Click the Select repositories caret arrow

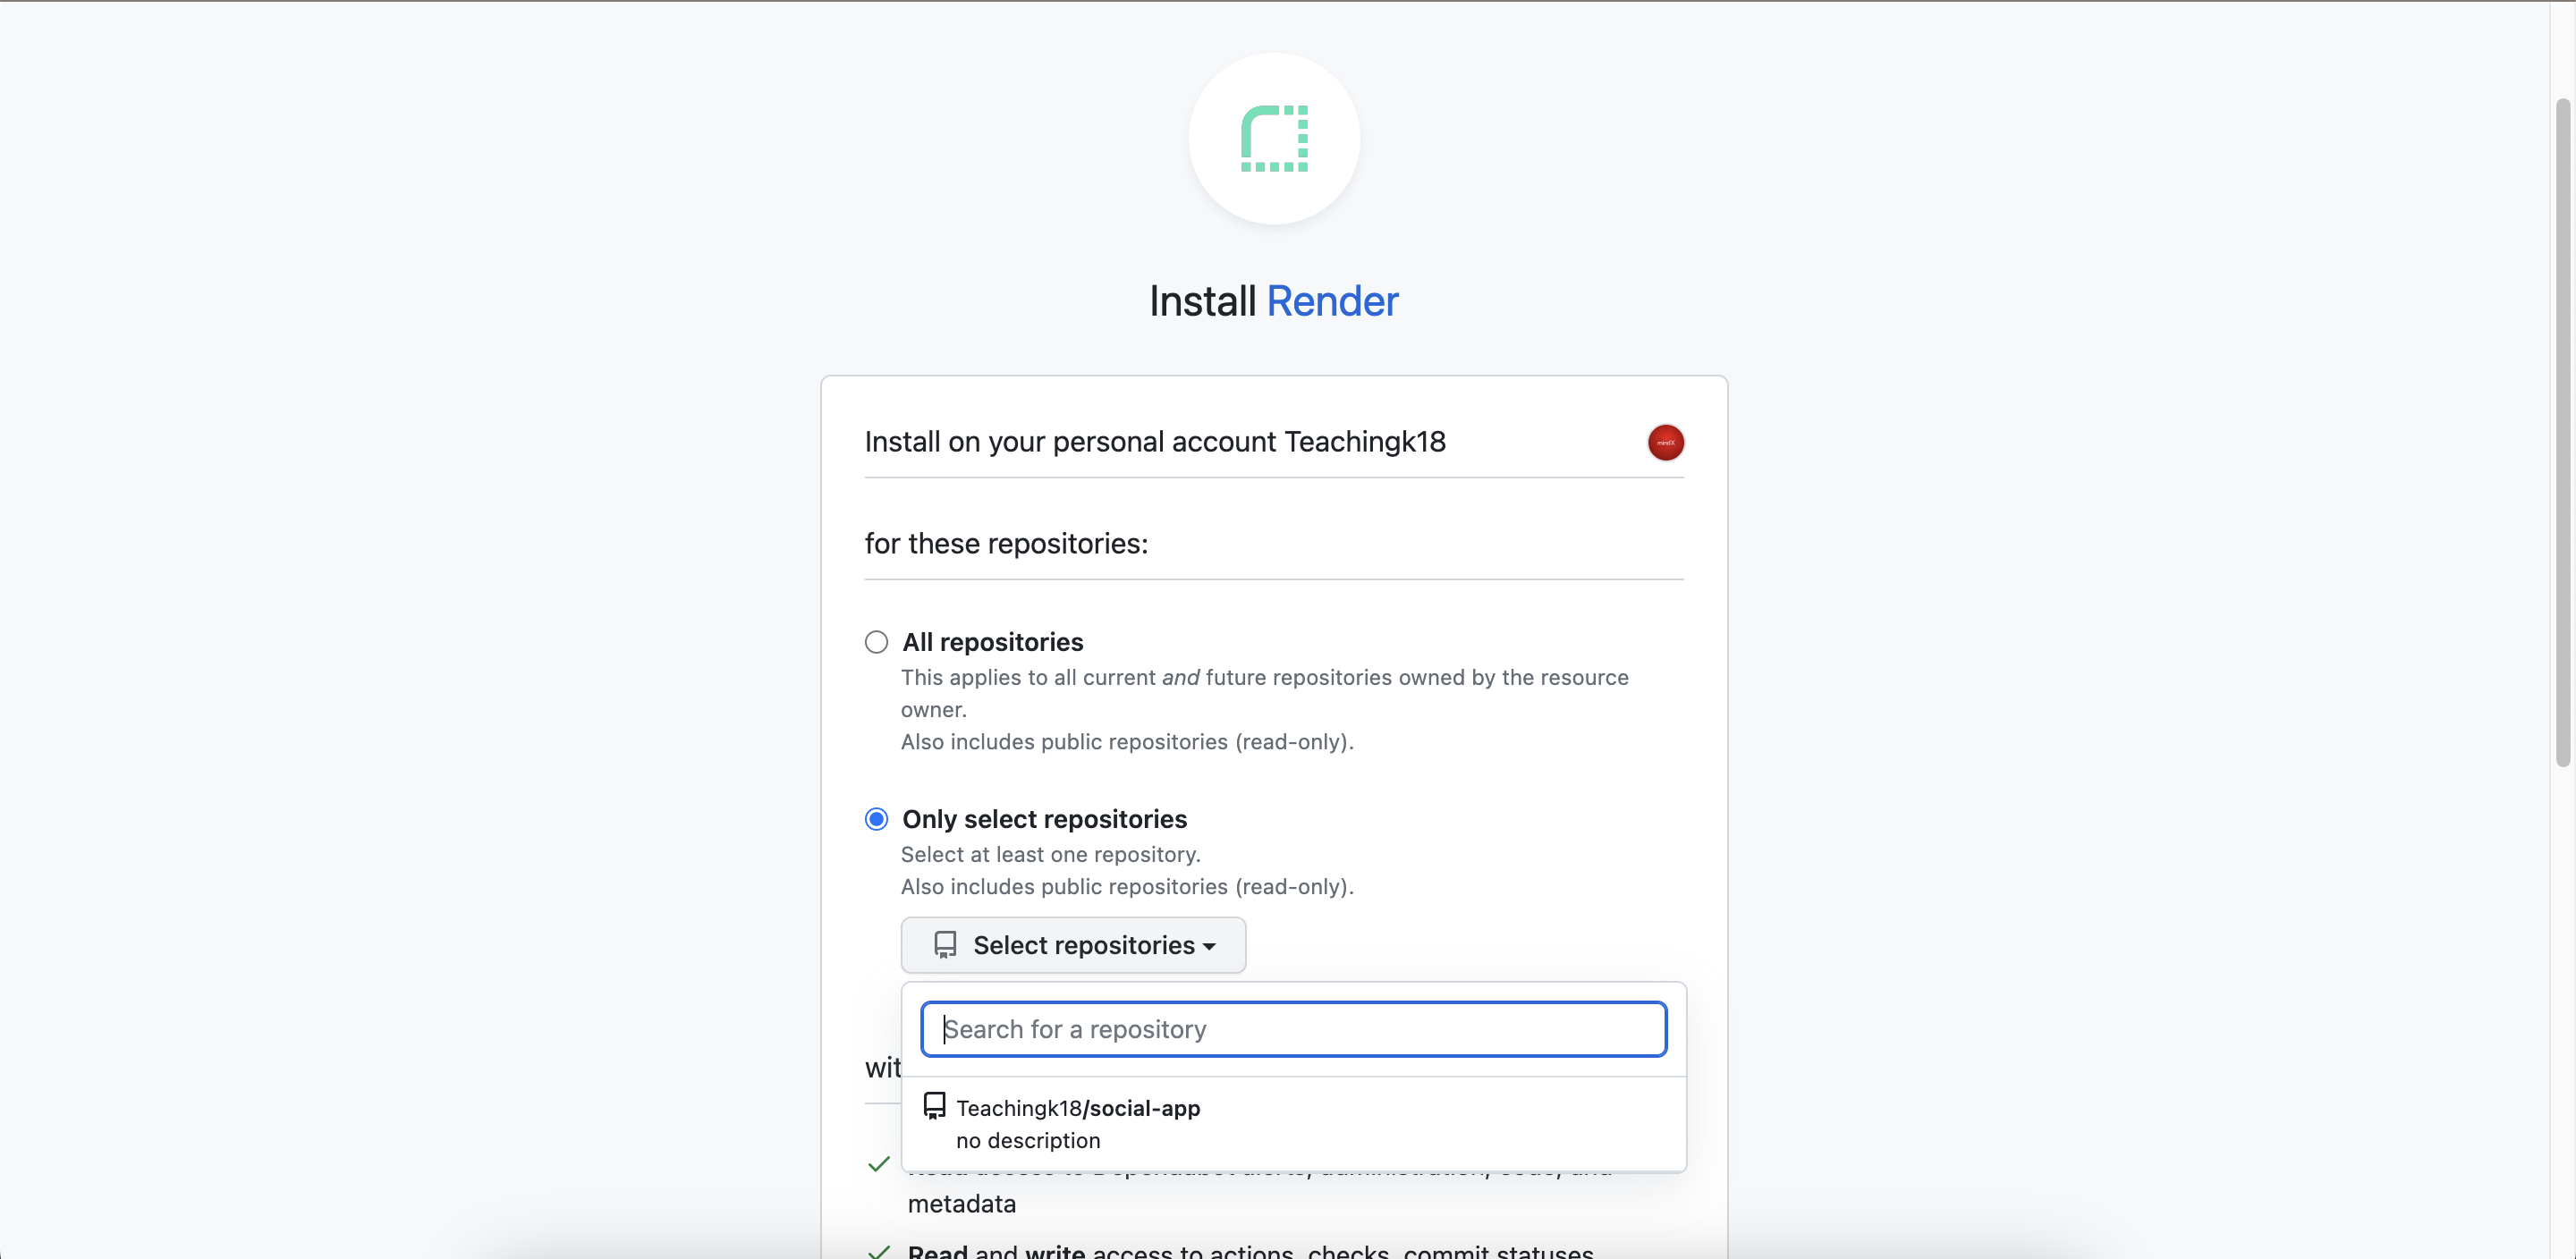tap(1210, 946)
